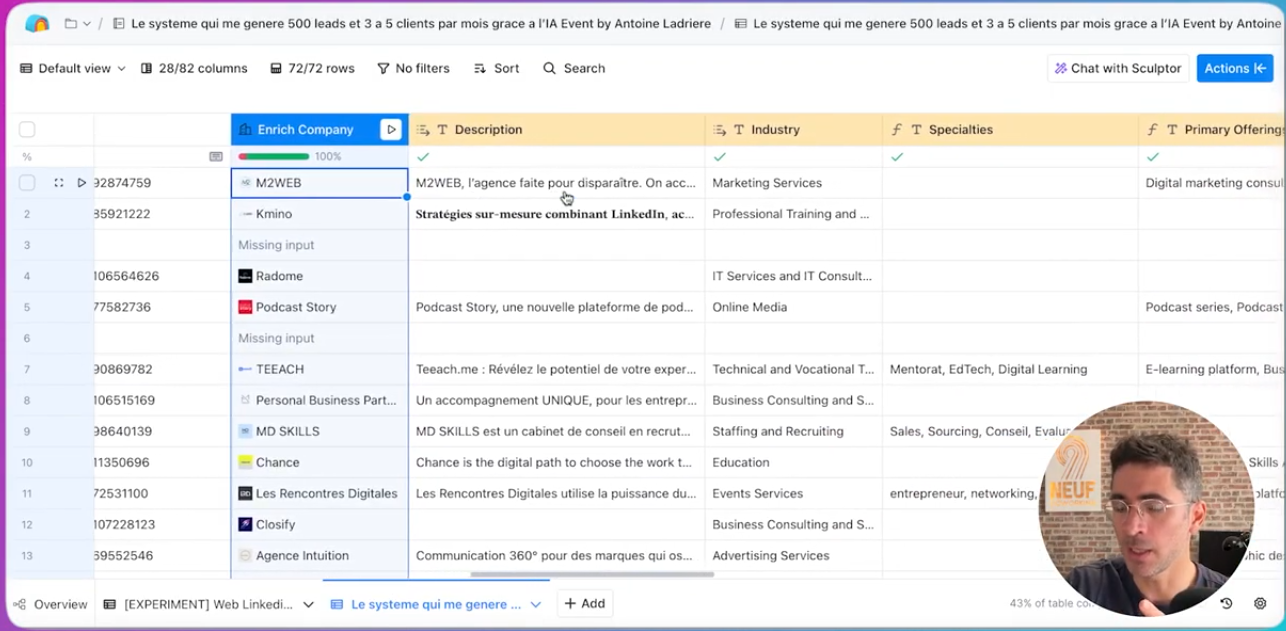Image resolution: width=1286 pixels, height=631 pixels.
Task: Click the Industry column mapping icon
Action: coord(719,129)
